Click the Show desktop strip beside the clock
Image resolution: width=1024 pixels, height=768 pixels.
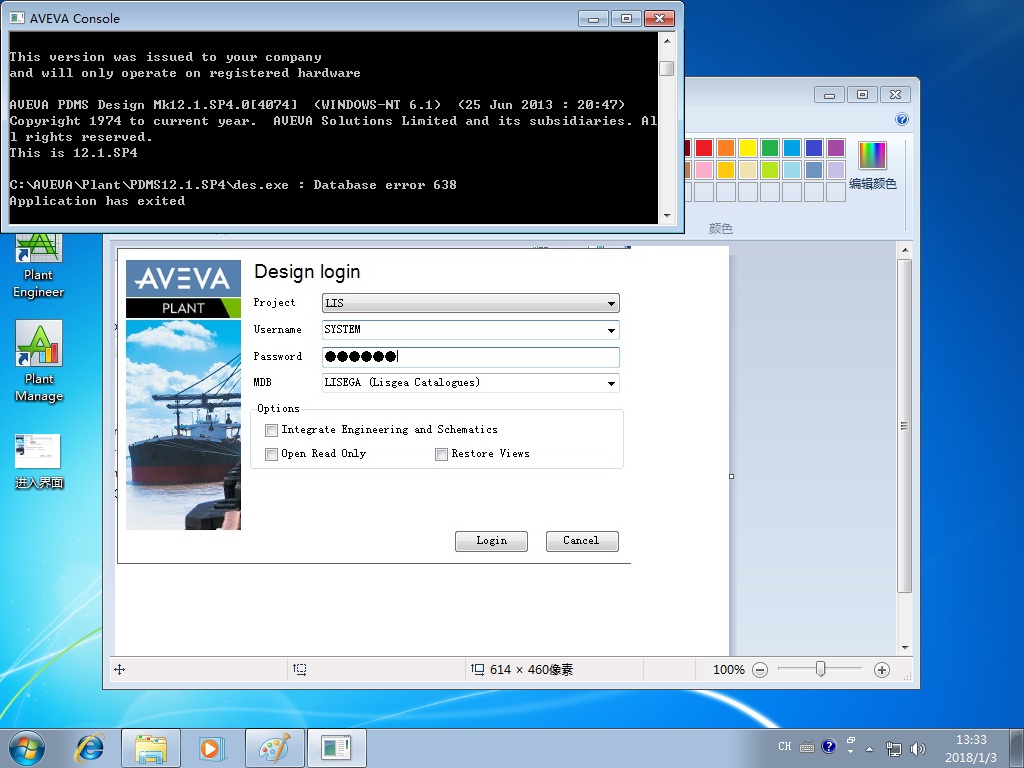coord(1016,748)
